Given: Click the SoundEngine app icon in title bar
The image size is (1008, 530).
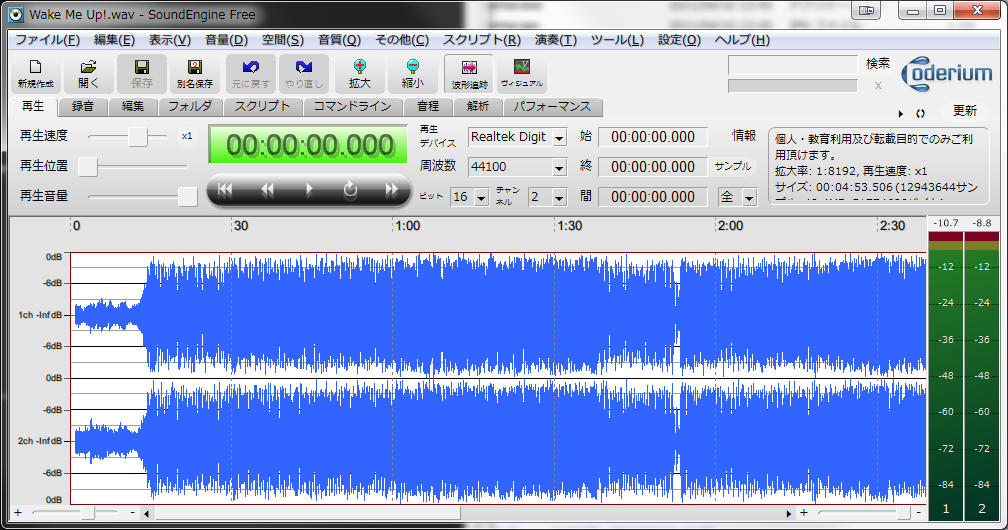Looking at the screenshot, I should coord(16,14).
